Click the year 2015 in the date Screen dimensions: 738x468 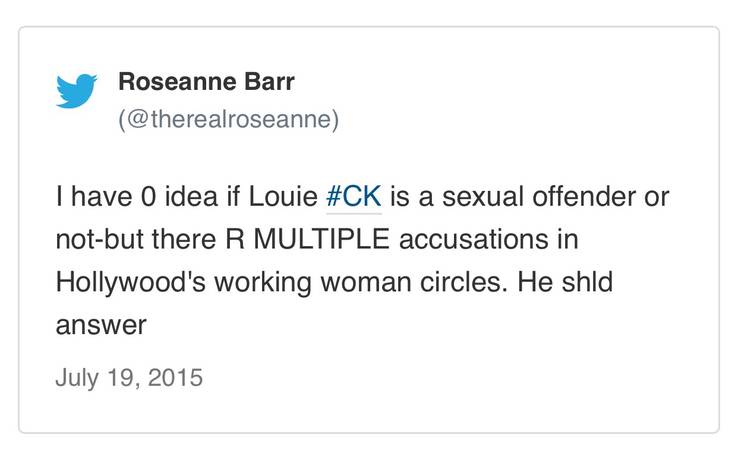point(175,378)
